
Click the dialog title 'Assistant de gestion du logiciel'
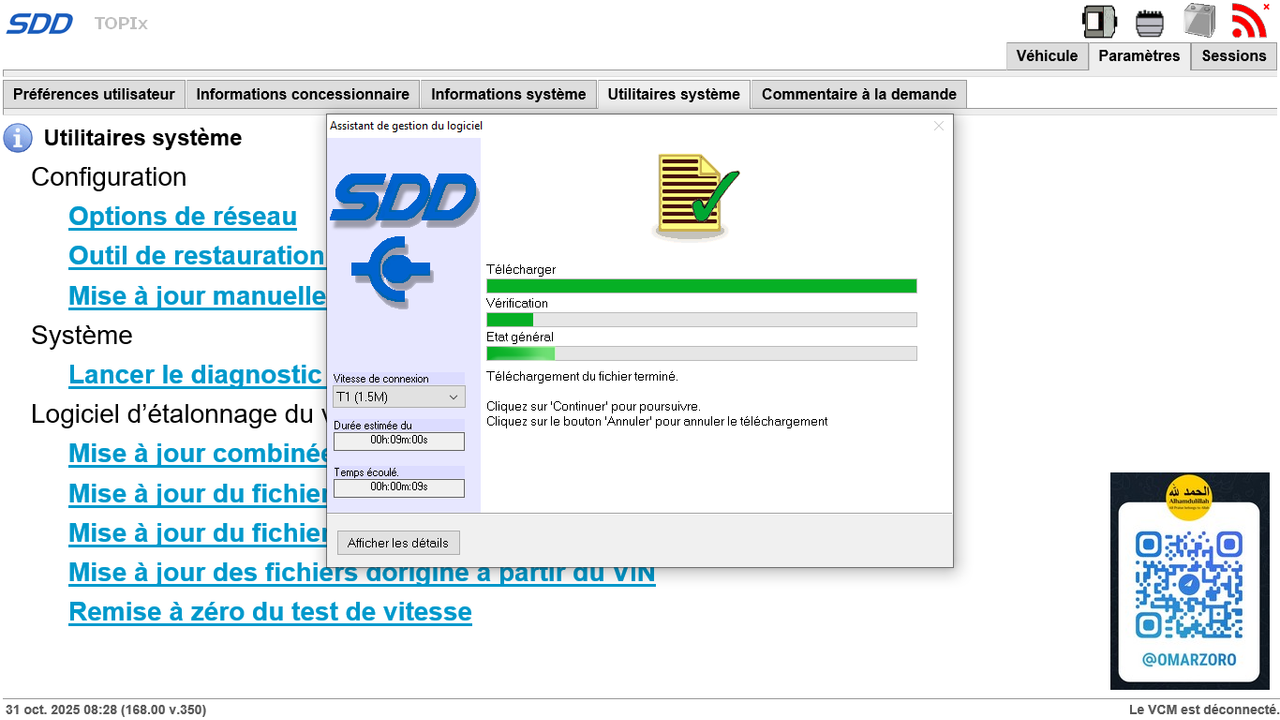406,126
